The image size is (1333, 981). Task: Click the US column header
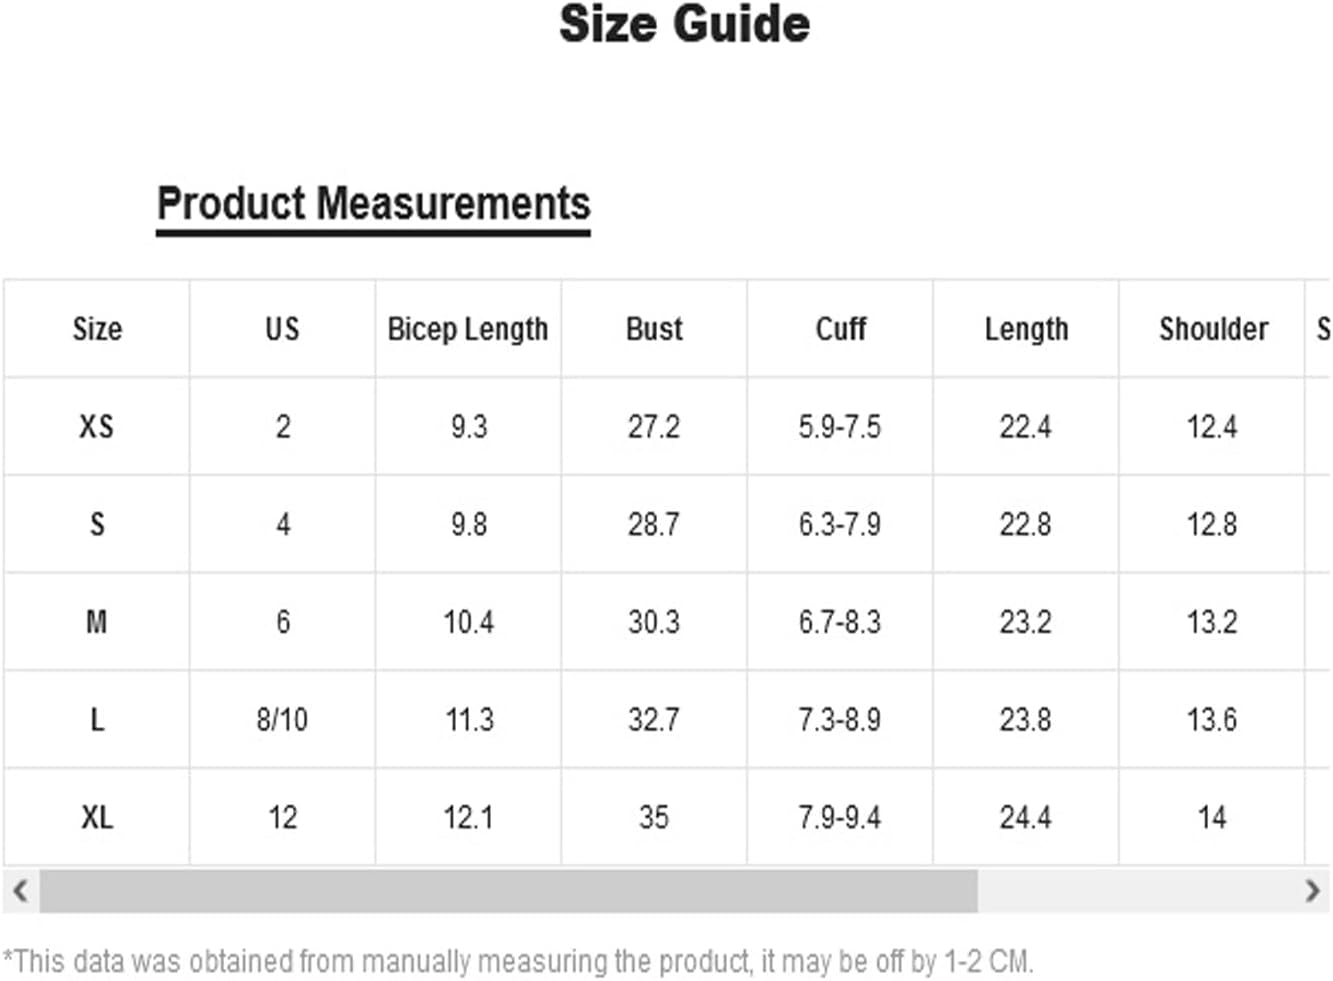tap(282, 329)
